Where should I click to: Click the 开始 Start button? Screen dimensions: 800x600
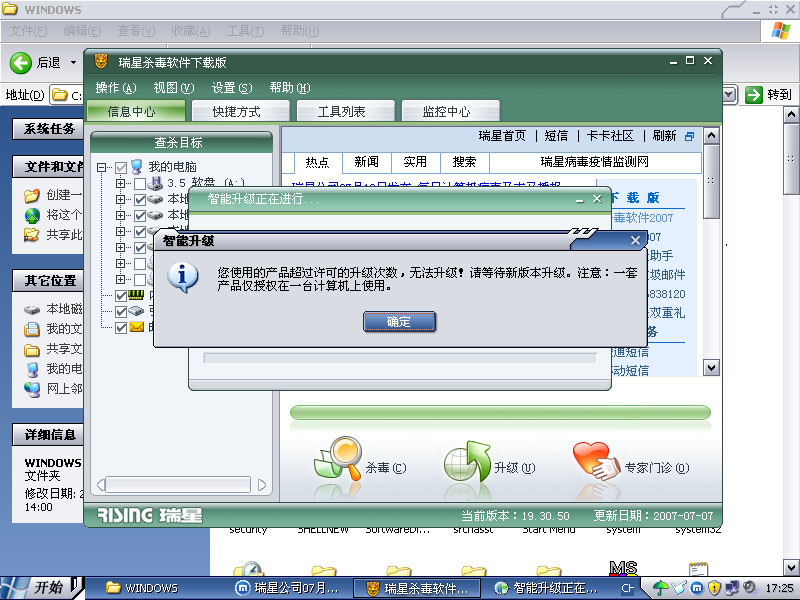pos(42,588)
